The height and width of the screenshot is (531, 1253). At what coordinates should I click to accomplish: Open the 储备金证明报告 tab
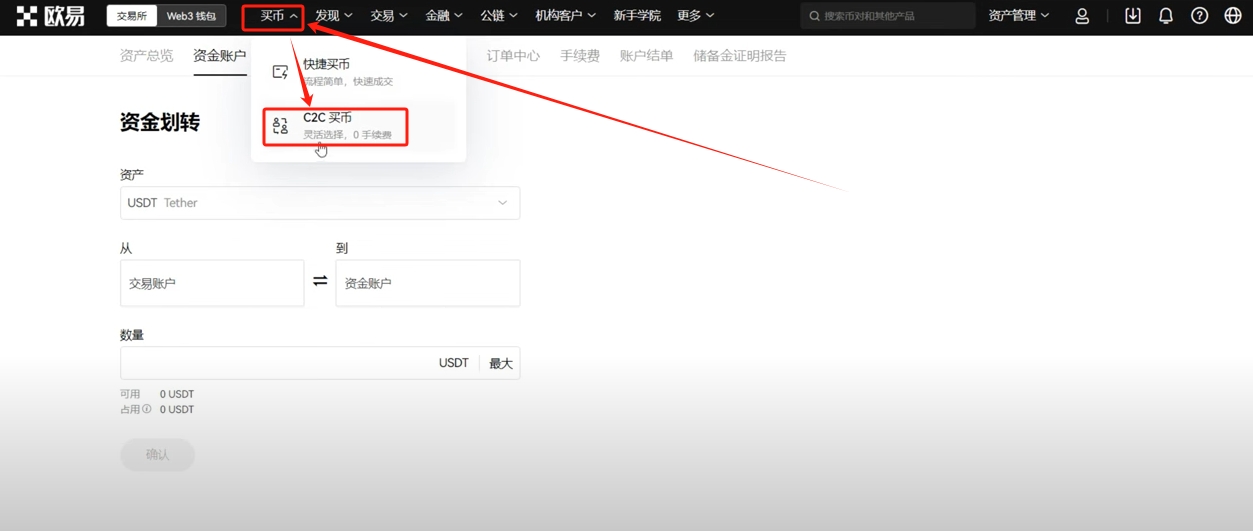point(740,56)
